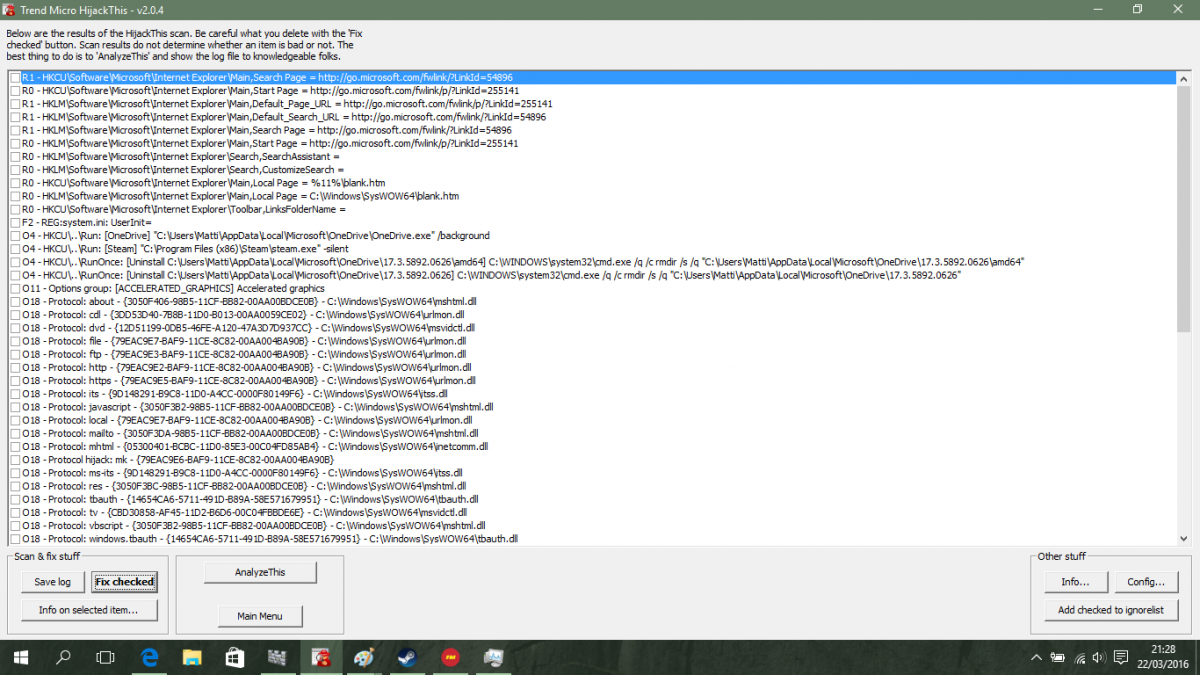
Task: Open the Config... button
Action: (x=1146, y=582)
